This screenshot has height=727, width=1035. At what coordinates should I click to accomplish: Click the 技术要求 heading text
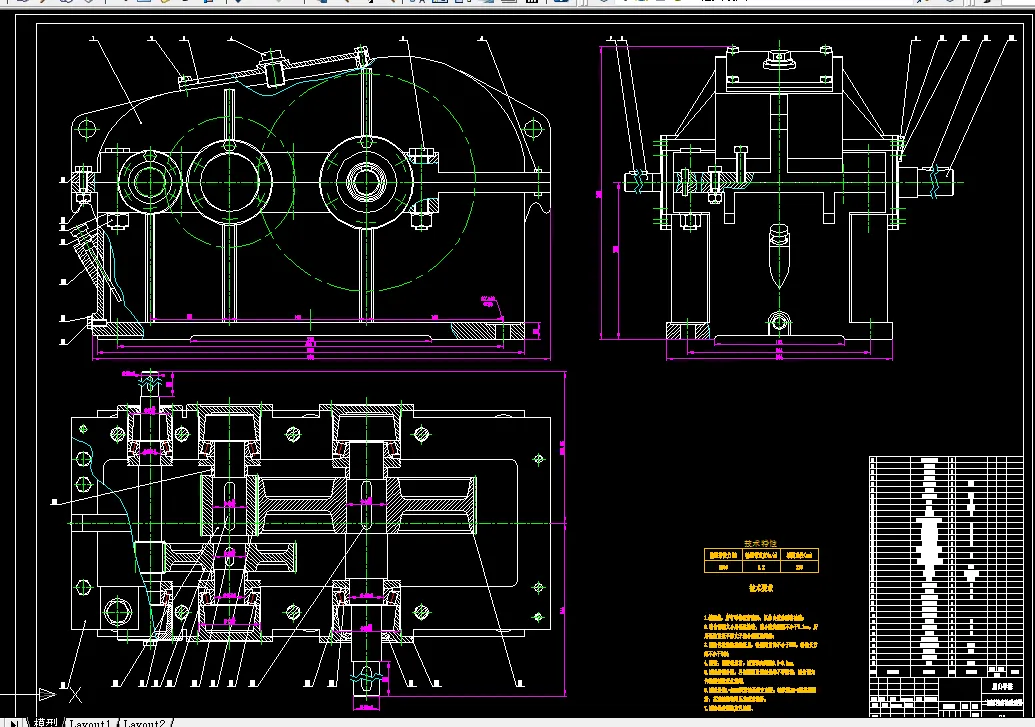point(760,588)
